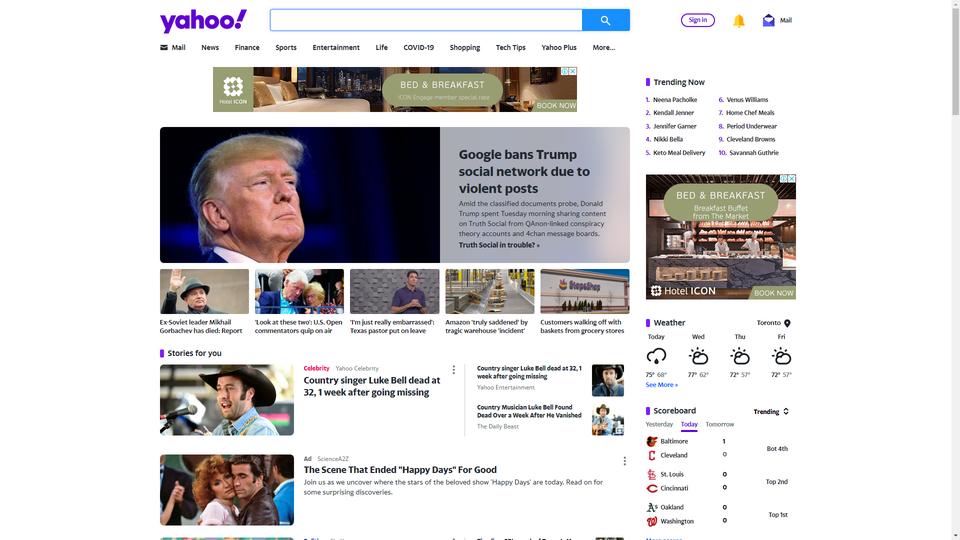Click the Cincinnati Reds team logo
Screen dimensions: 960x540
point(651,489)
